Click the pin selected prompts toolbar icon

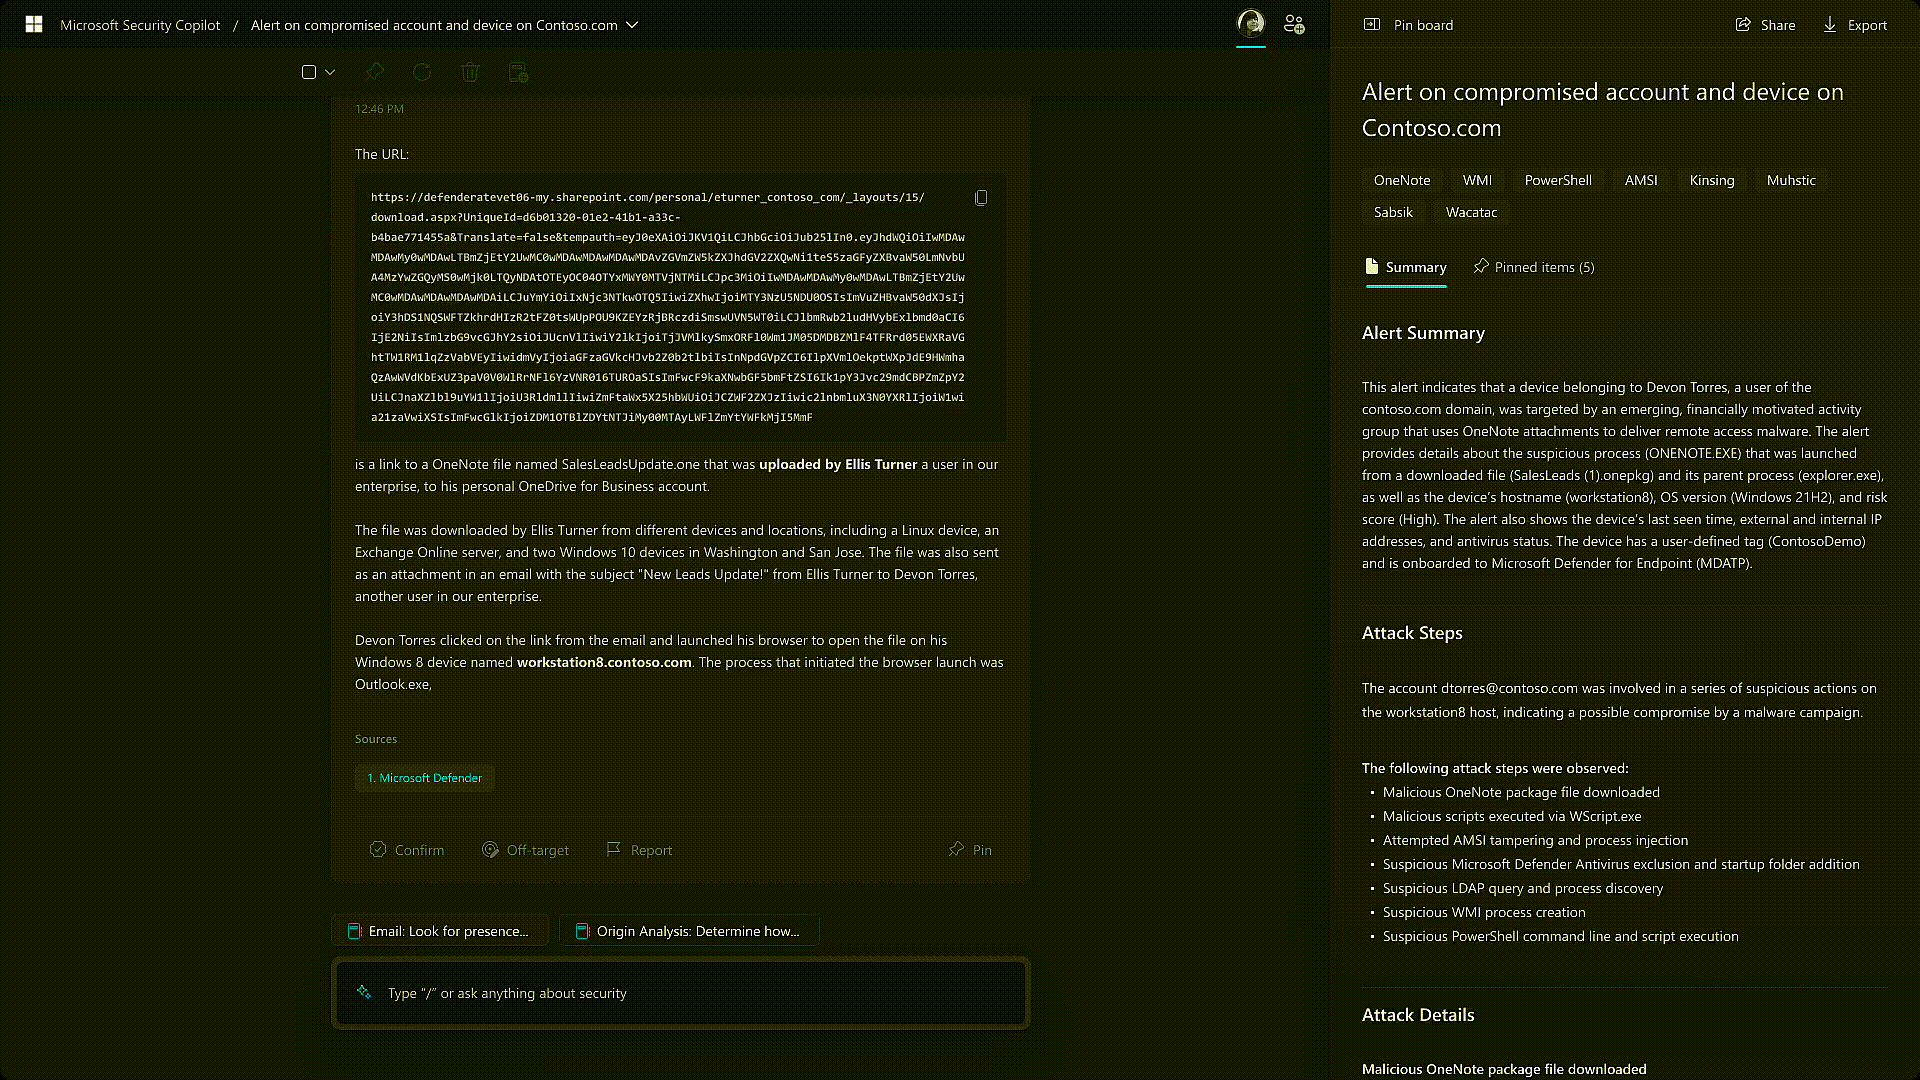pyautogui.click(x=375, y=72)
